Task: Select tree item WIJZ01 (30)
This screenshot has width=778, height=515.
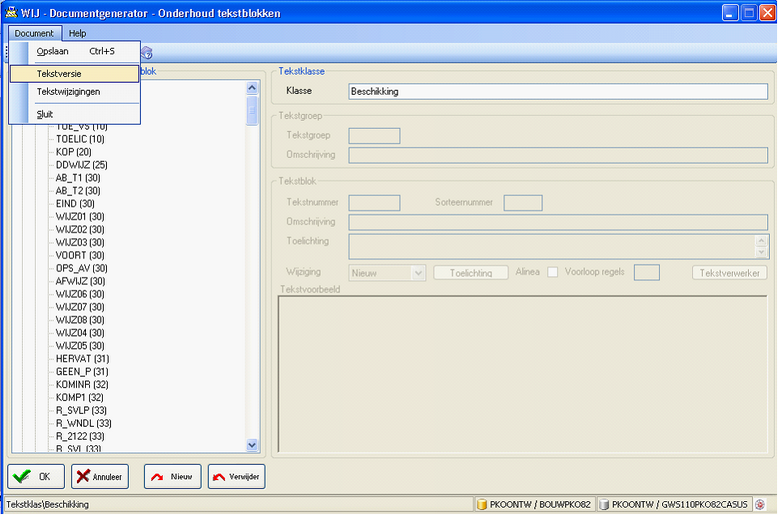Action: 80,216
